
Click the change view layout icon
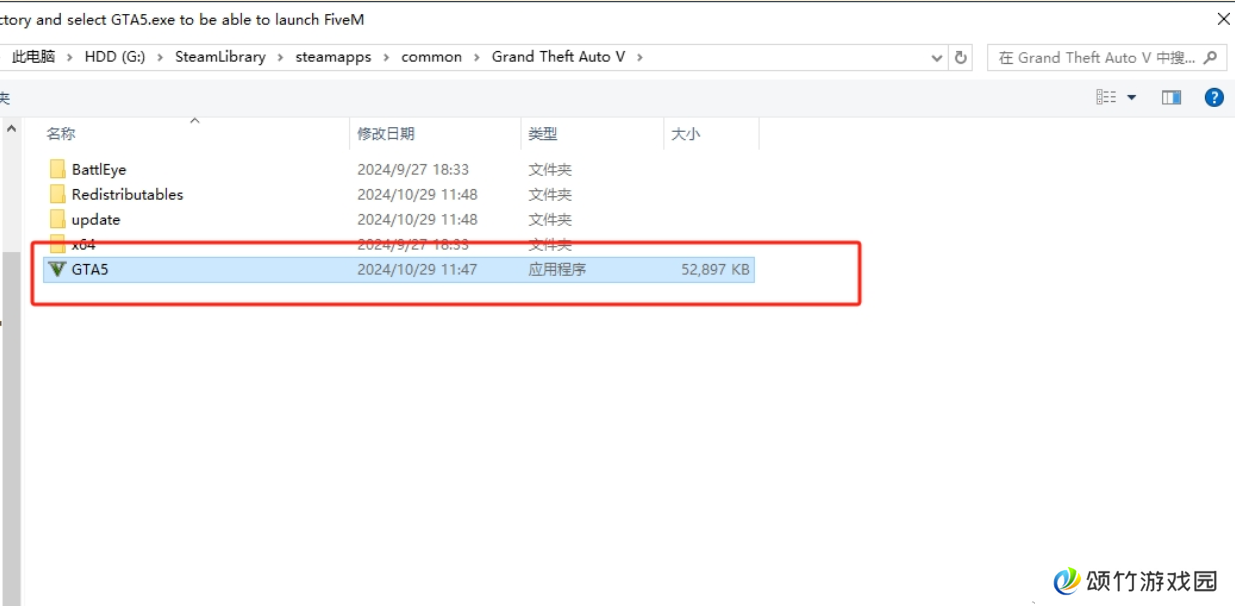[1106, 97]
